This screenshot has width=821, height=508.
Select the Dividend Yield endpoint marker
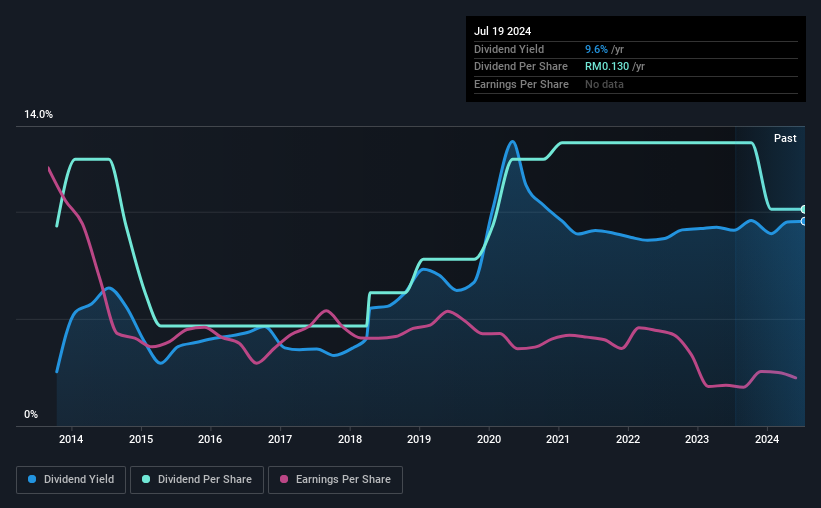[804, 222]
